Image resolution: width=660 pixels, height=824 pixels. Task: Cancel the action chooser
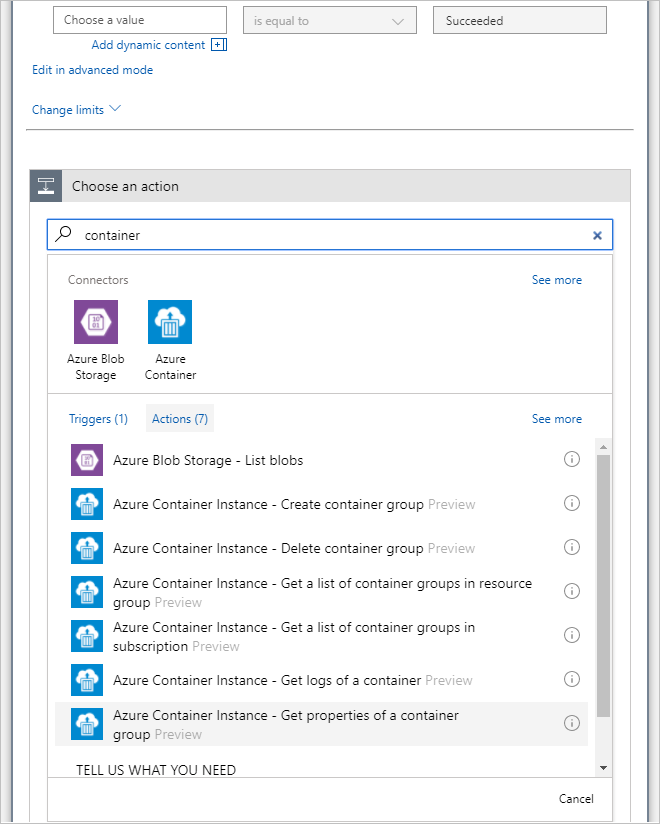point(576,799)
